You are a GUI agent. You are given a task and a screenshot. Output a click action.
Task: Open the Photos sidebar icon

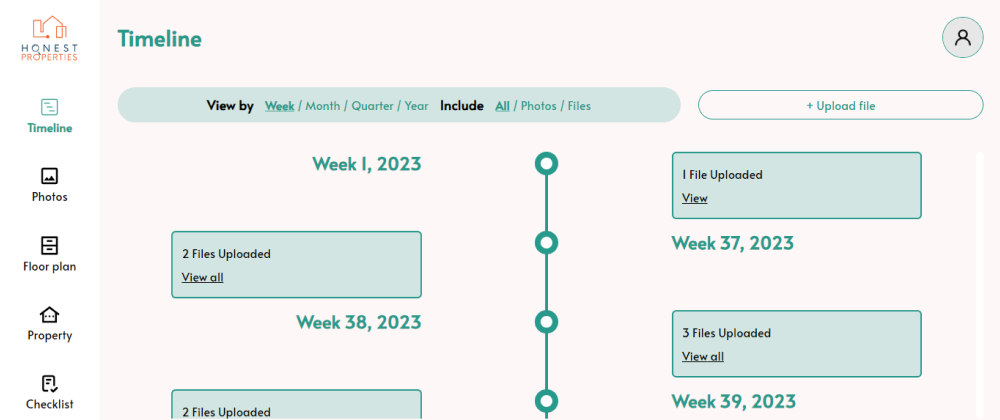tap(50, 176)
